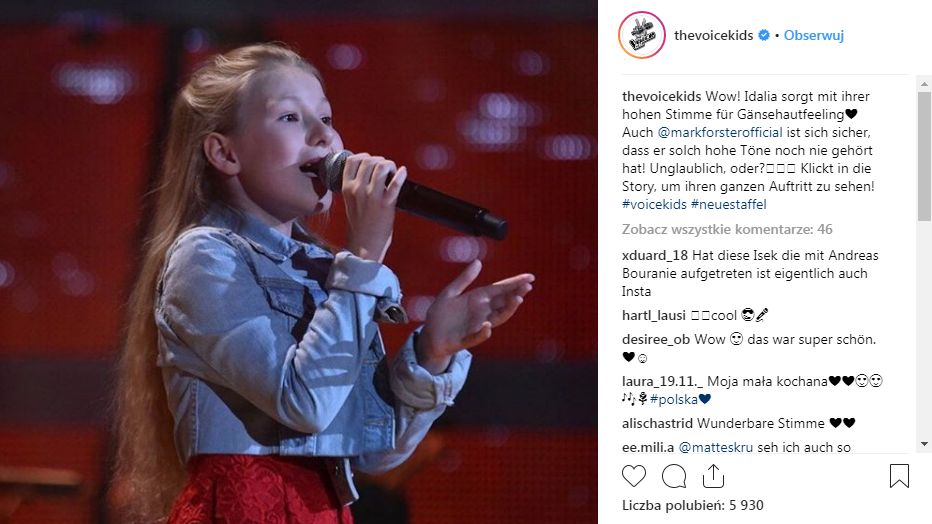View likes count 5 930

tap(692, 506)
